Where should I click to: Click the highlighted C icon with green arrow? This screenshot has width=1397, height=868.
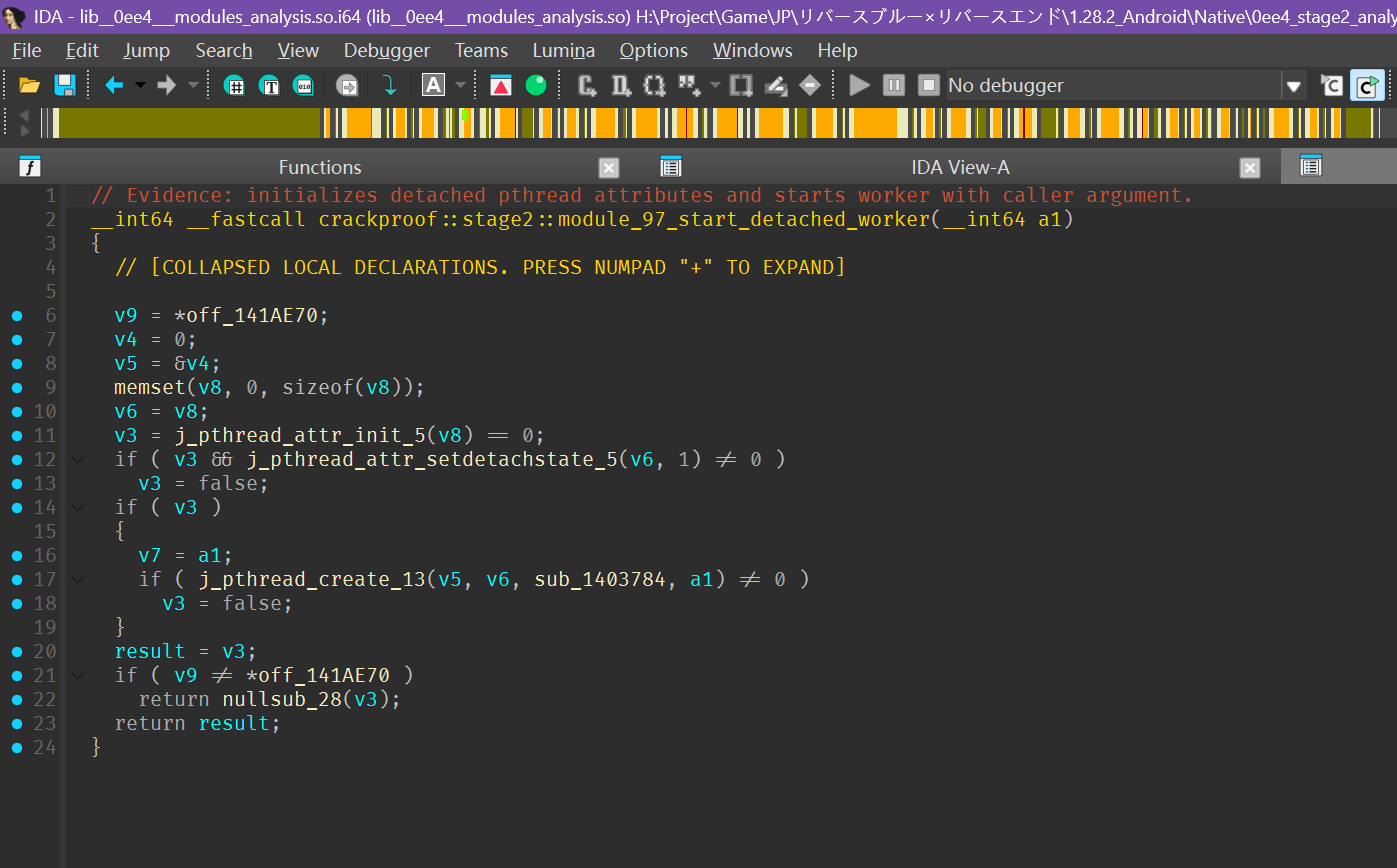1367,86
